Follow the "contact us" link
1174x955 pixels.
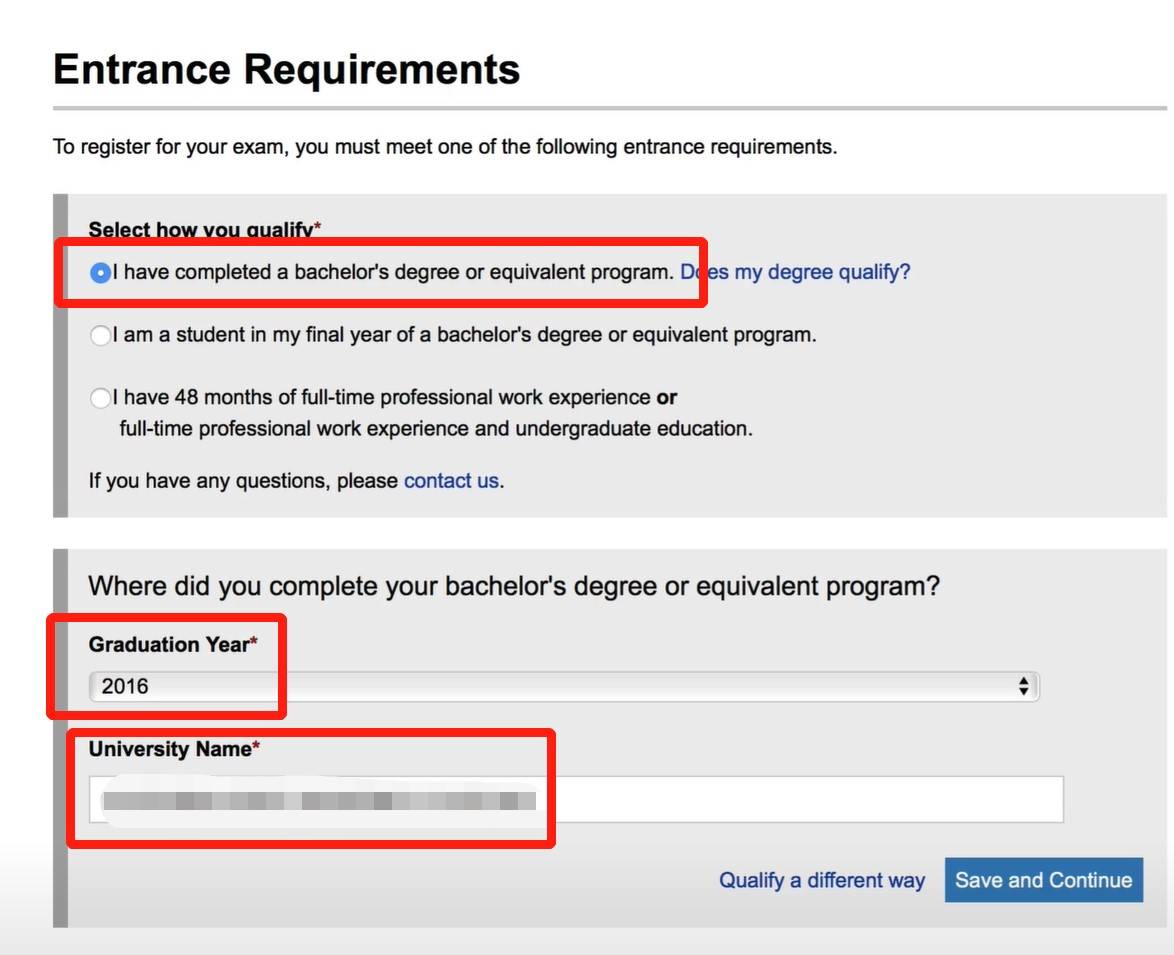[450, 481]
